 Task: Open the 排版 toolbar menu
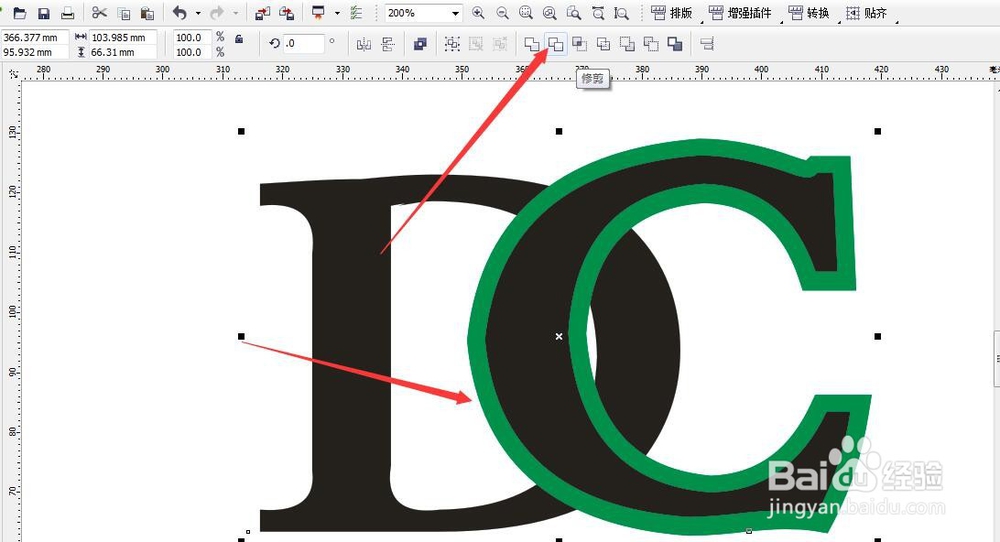[673, 13]
